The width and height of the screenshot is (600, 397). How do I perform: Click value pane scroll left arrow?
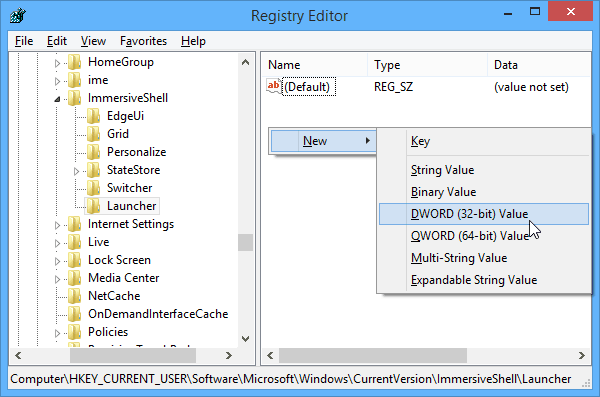click(x=270, y=356)
